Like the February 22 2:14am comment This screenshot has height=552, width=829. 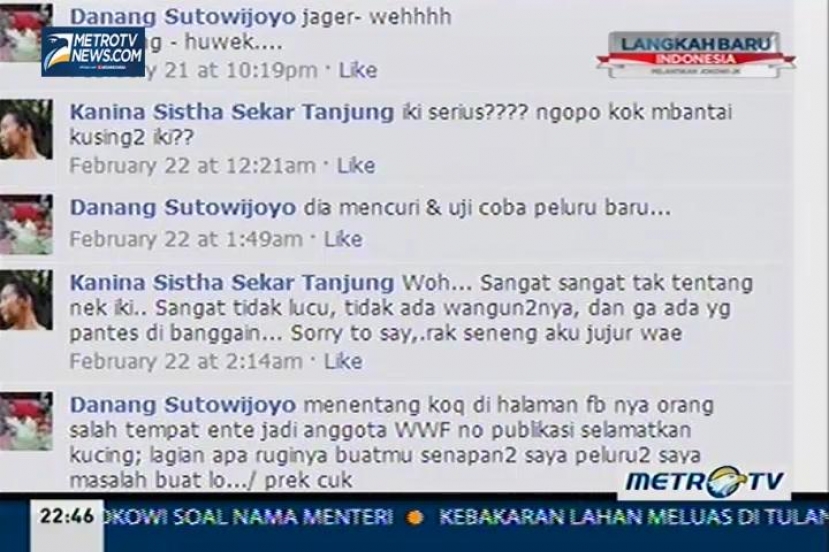[343, 361]
